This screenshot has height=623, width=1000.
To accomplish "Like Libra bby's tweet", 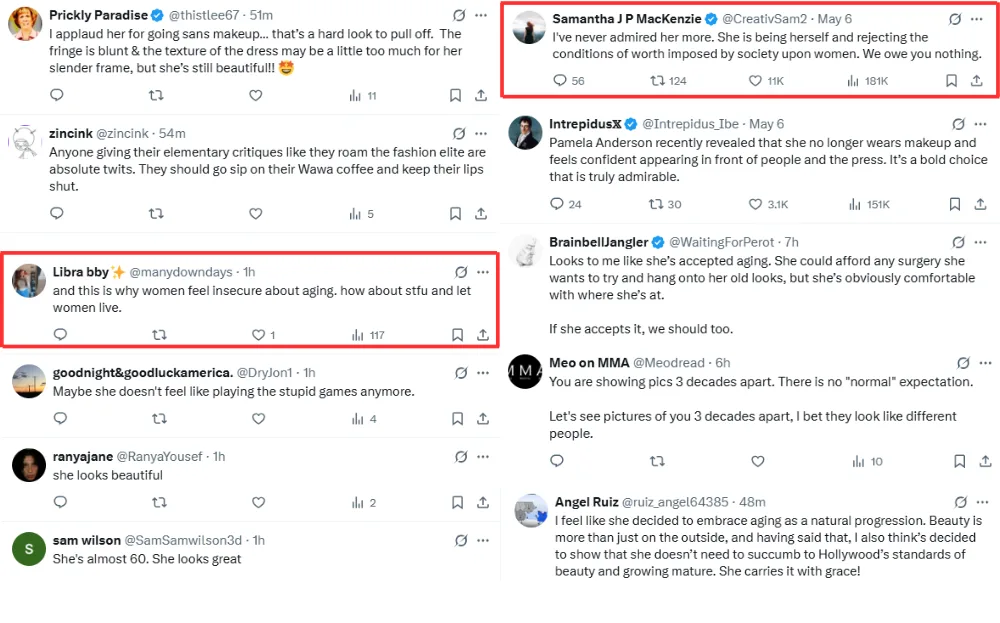I will coord(257,335).
